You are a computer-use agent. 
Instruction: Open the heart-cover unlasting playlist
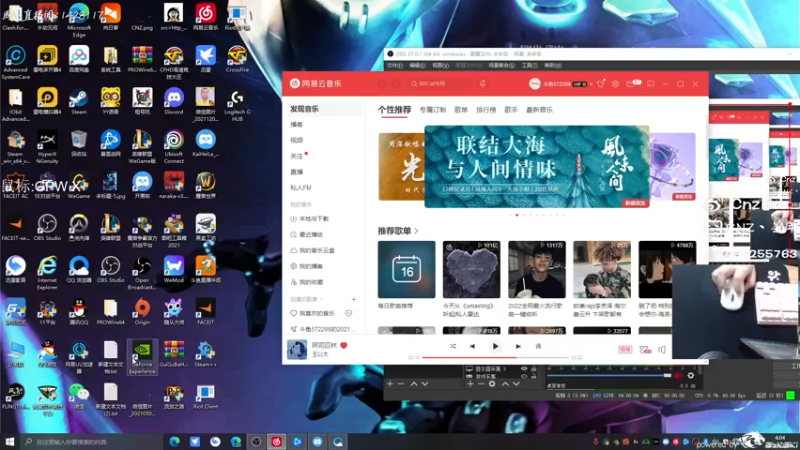471,269
